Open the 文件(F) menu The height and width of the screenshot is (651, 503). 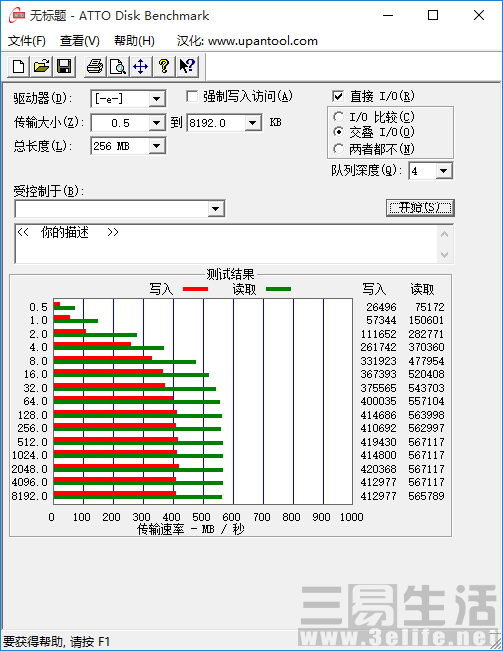[x=27, y=41]
